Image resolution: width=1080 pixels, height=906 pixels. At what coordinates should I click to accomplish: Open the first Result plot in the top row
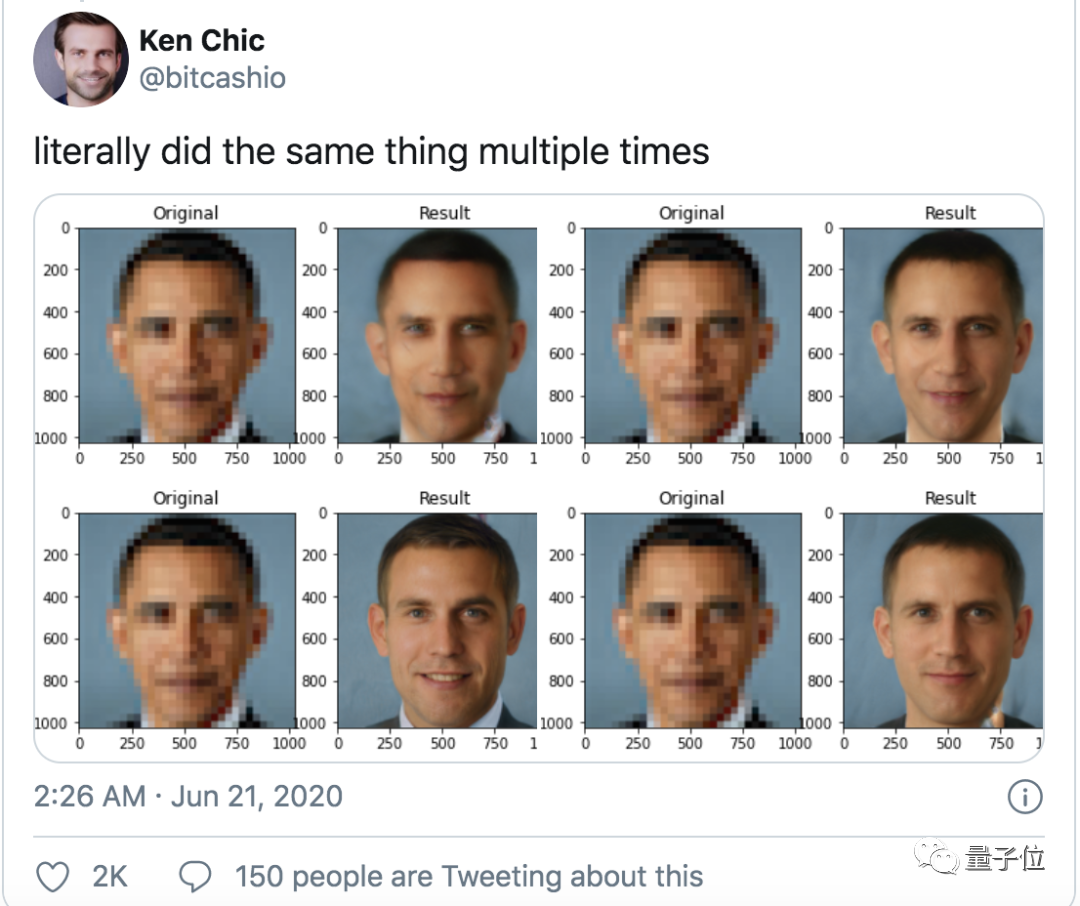coord(437,335)
